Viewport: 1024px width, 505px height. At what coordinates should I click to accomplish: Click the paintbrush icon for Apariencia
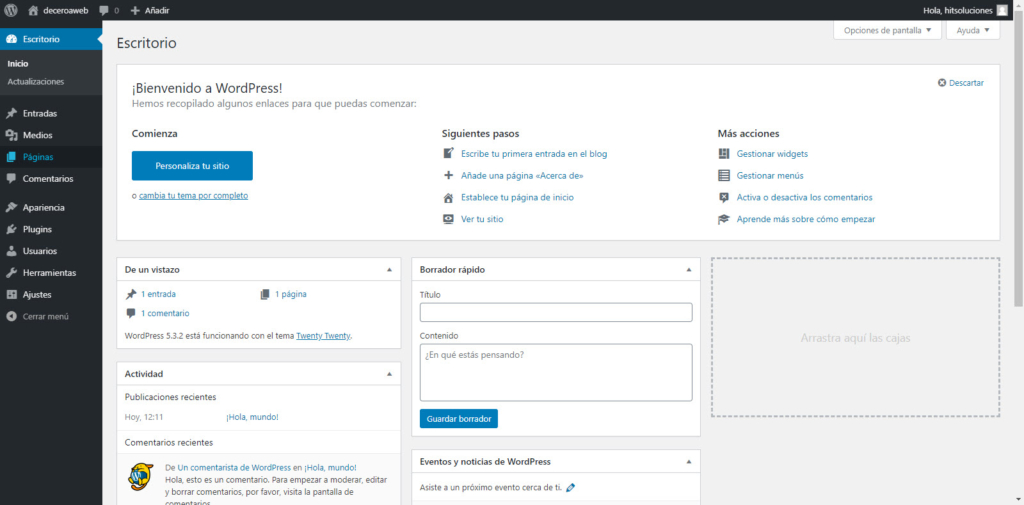coord(11,207)
